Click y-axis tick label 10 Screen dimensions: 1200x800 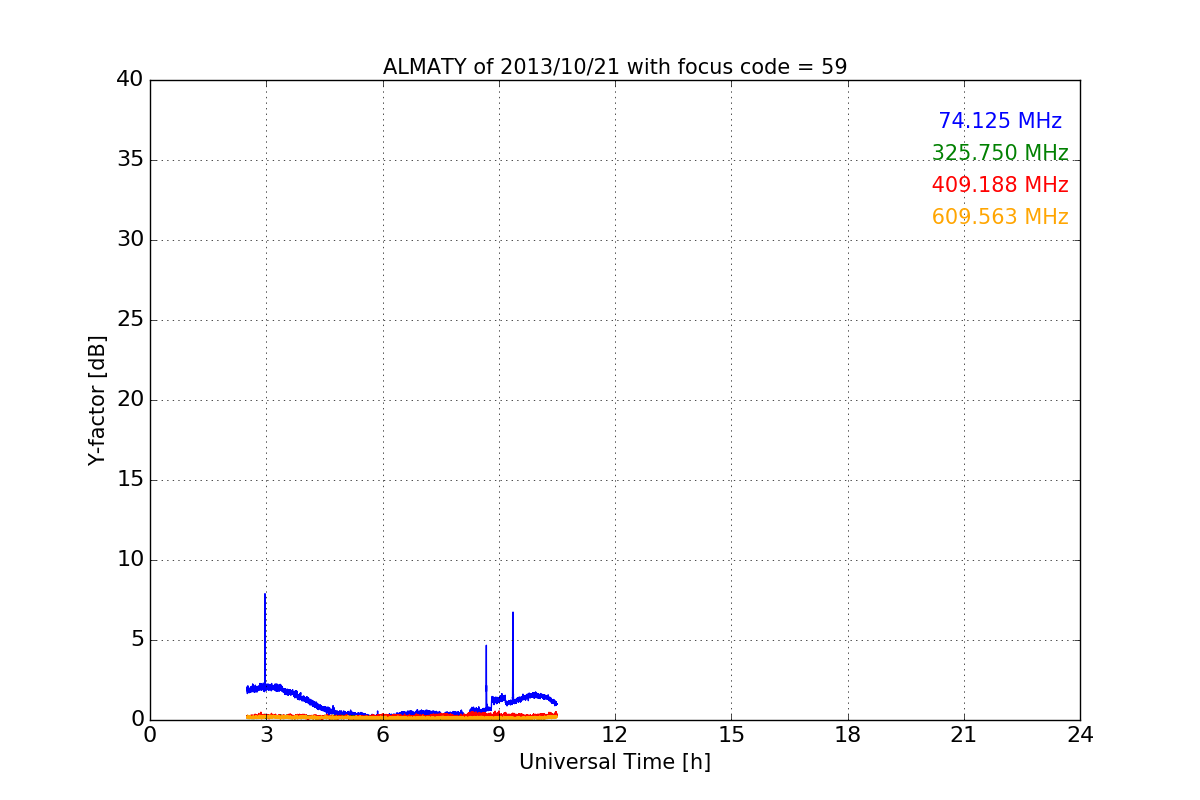[x=130, y=560]
